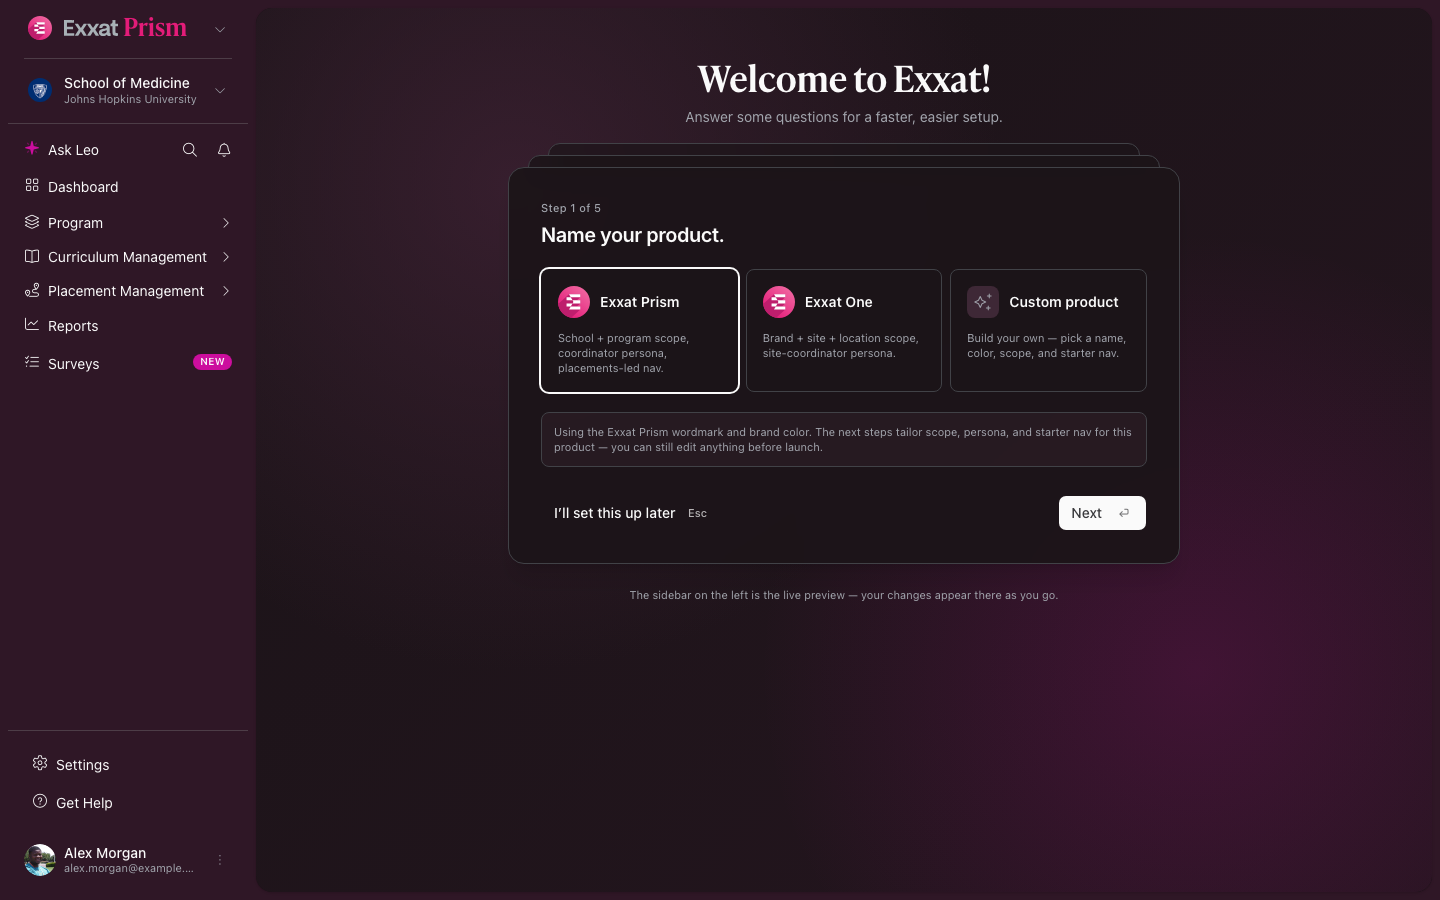This screenshot has width=1440, height=900.
Task: Open Curriculum Management
Action: point(127,257)
